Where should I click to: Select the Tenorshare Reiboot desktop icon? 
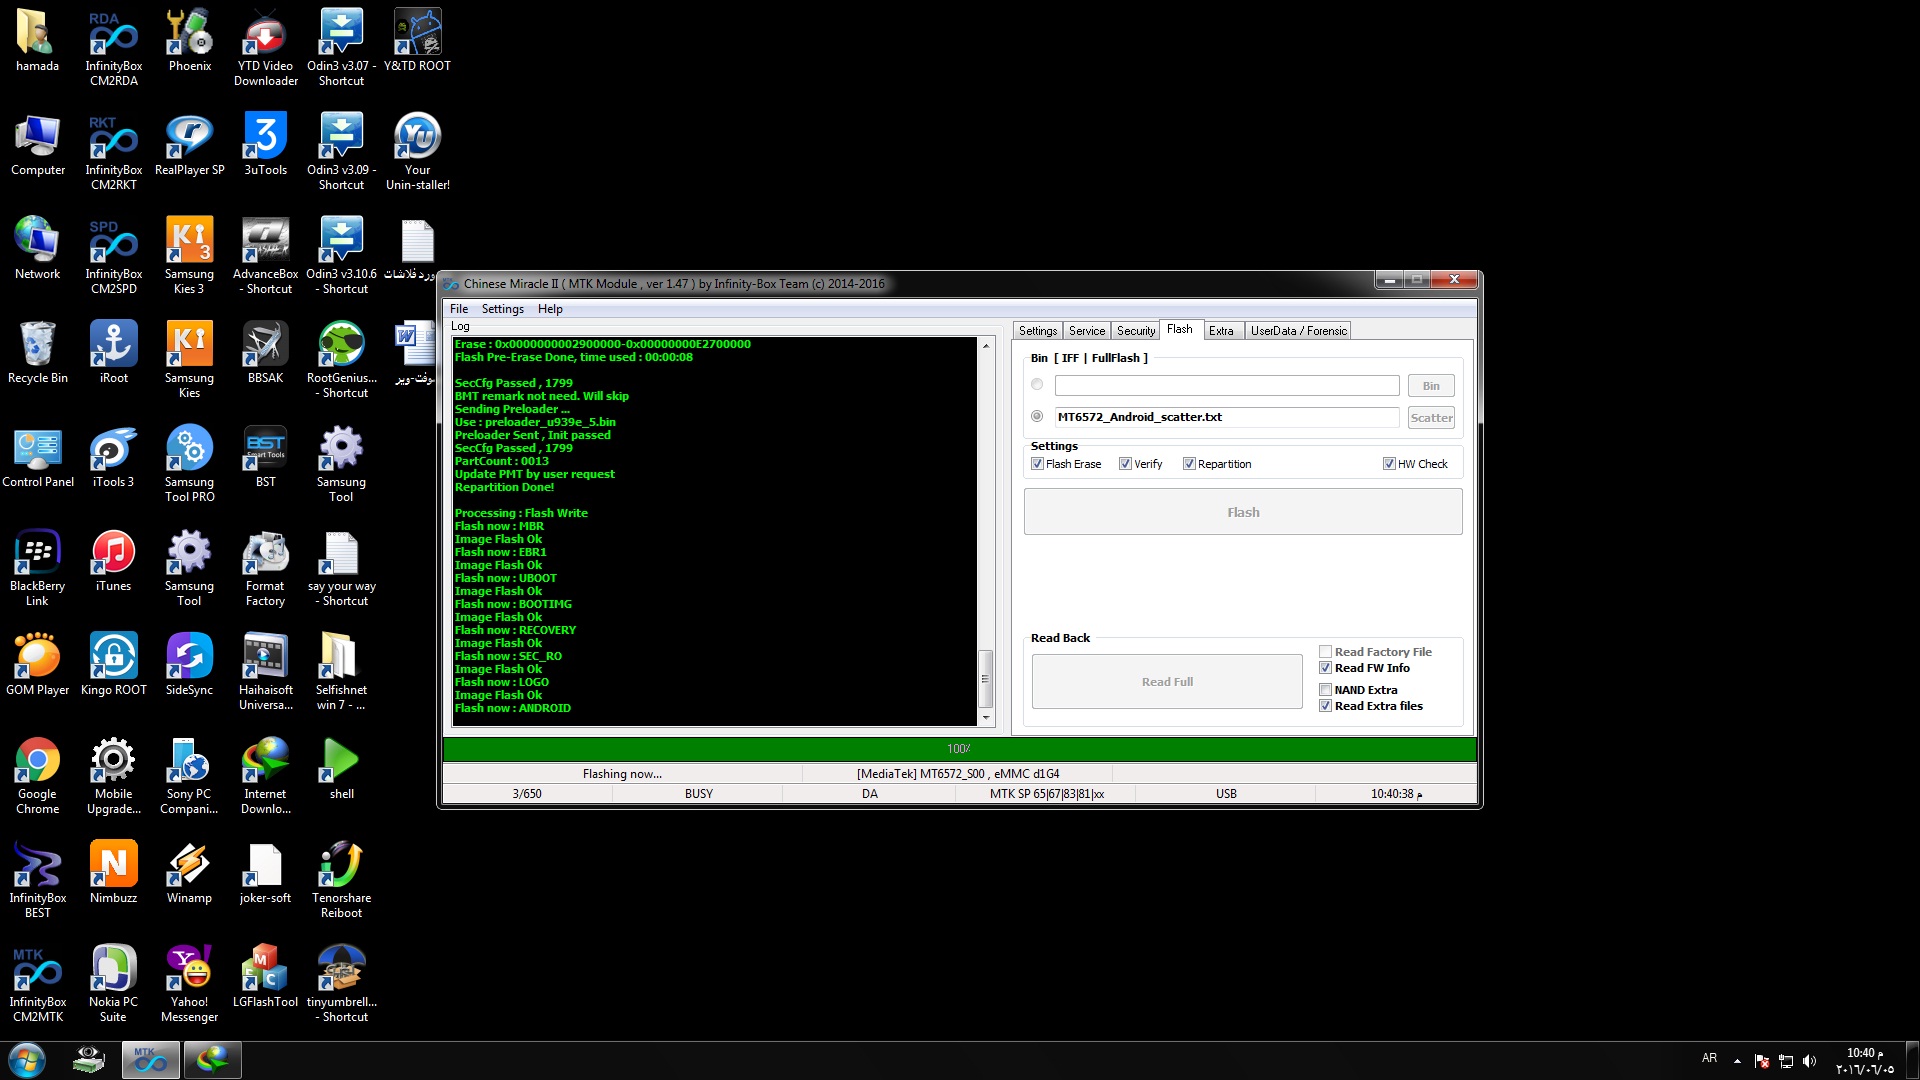(x=341, y=880)
